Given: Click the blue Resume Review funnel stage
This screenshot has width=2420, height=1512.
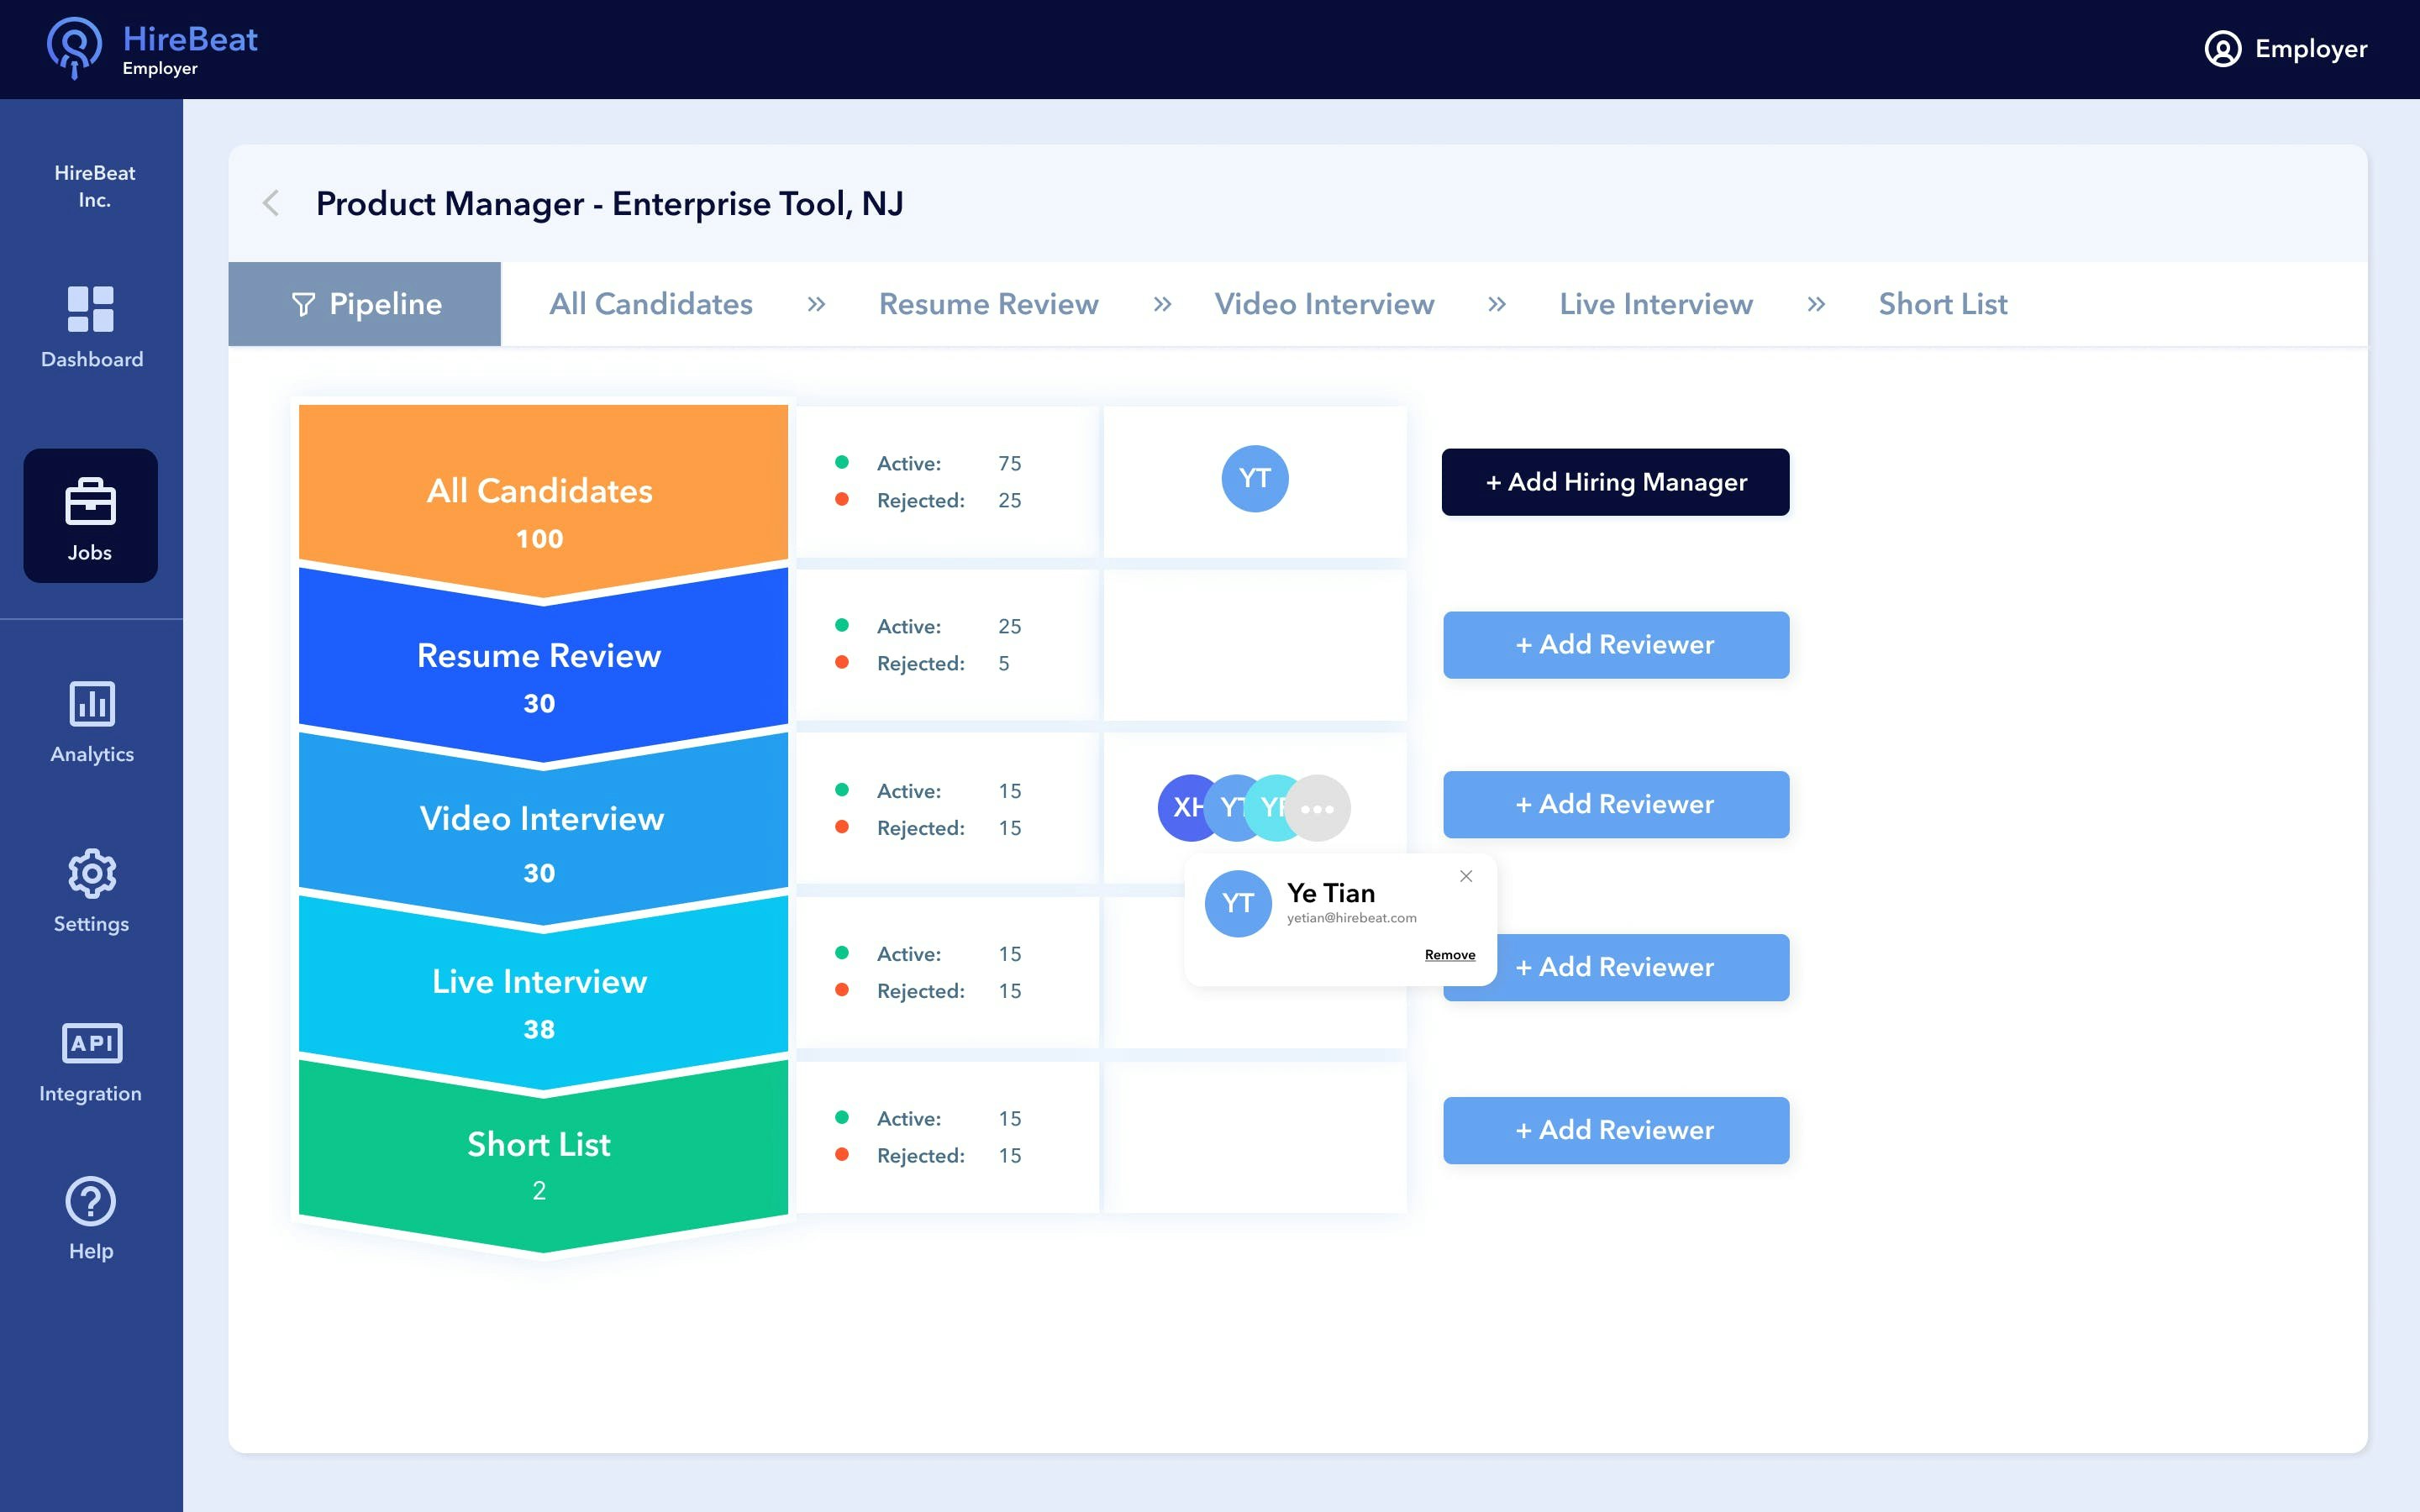Looking at the screenshot, I should tap(543, 665).
